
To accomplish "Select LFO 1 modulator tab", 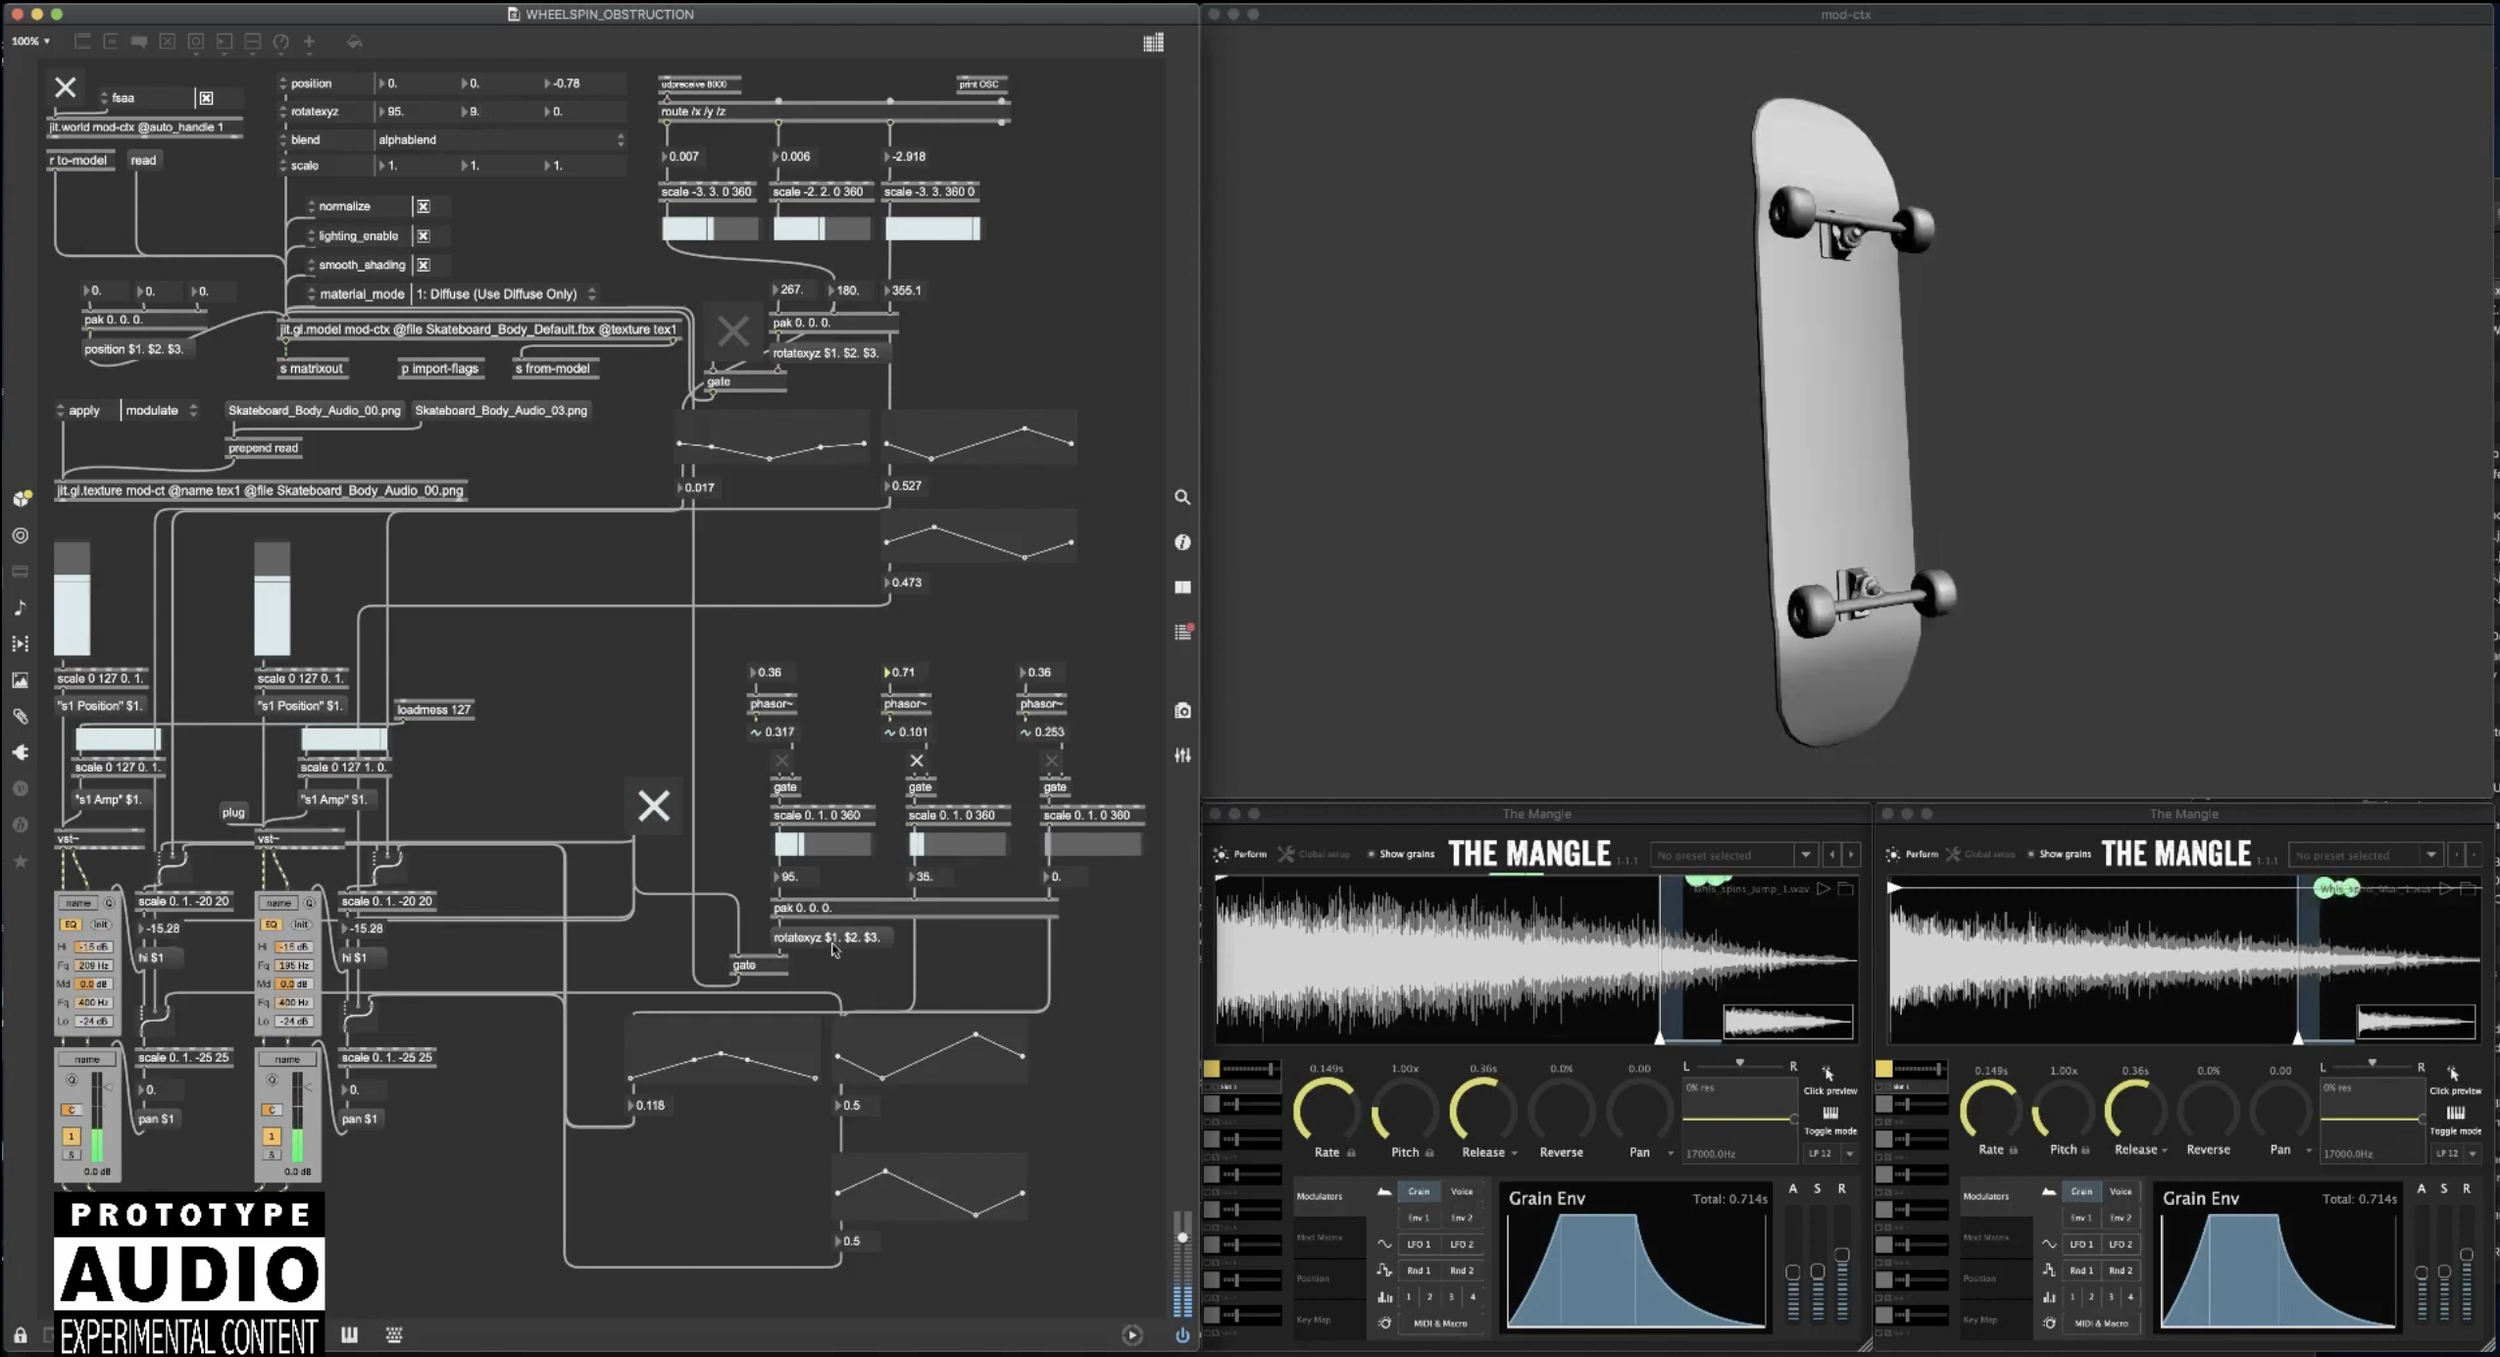I will pos(1418,1244).
